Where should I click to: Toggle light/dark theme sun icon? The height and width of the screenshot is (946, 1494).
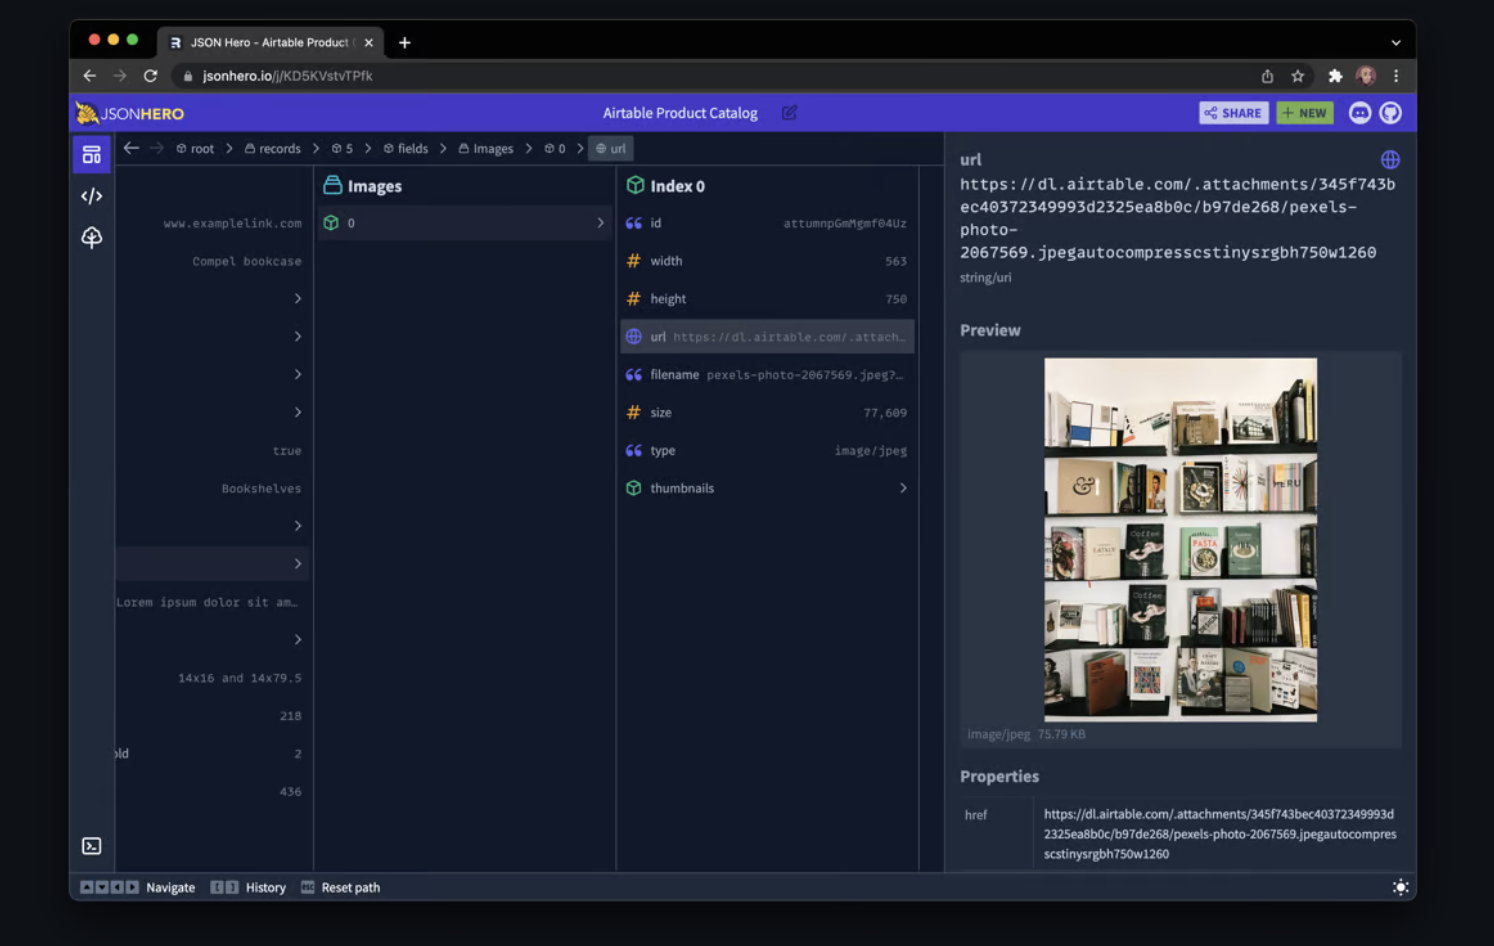coord(1400,887)
